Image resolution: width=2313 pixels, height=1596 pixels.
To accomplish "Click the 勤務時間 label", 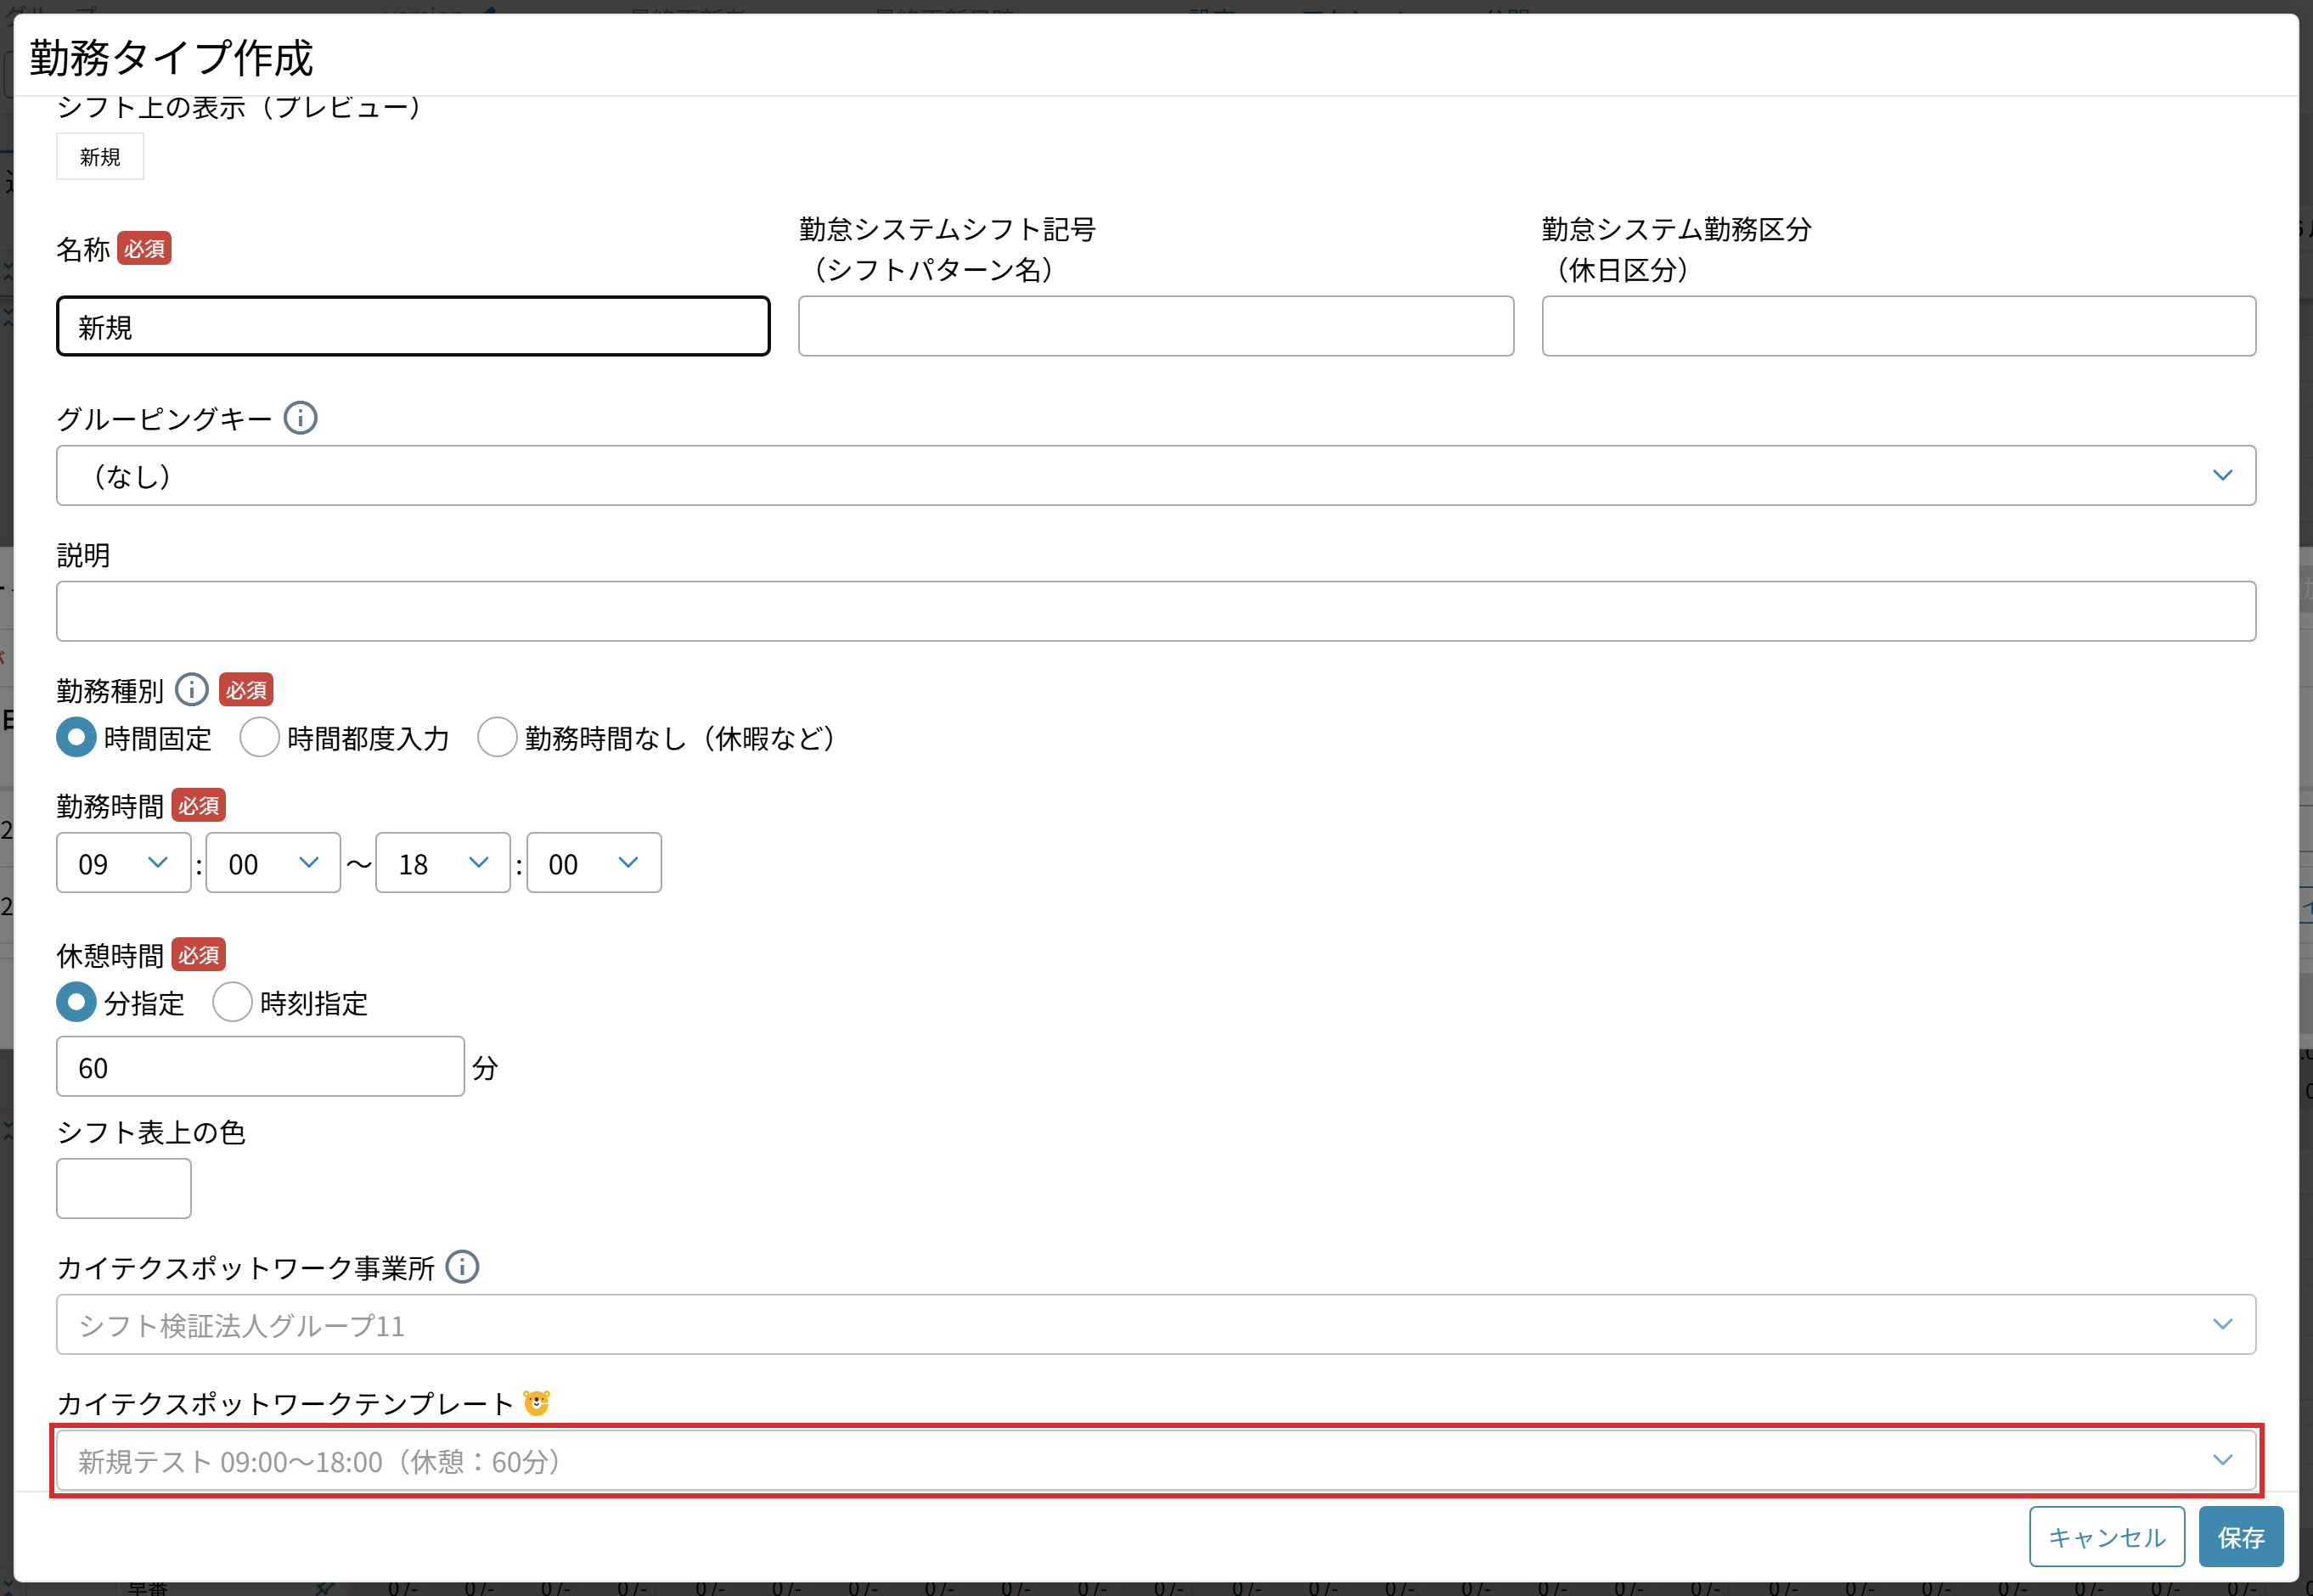I will 110,805.
